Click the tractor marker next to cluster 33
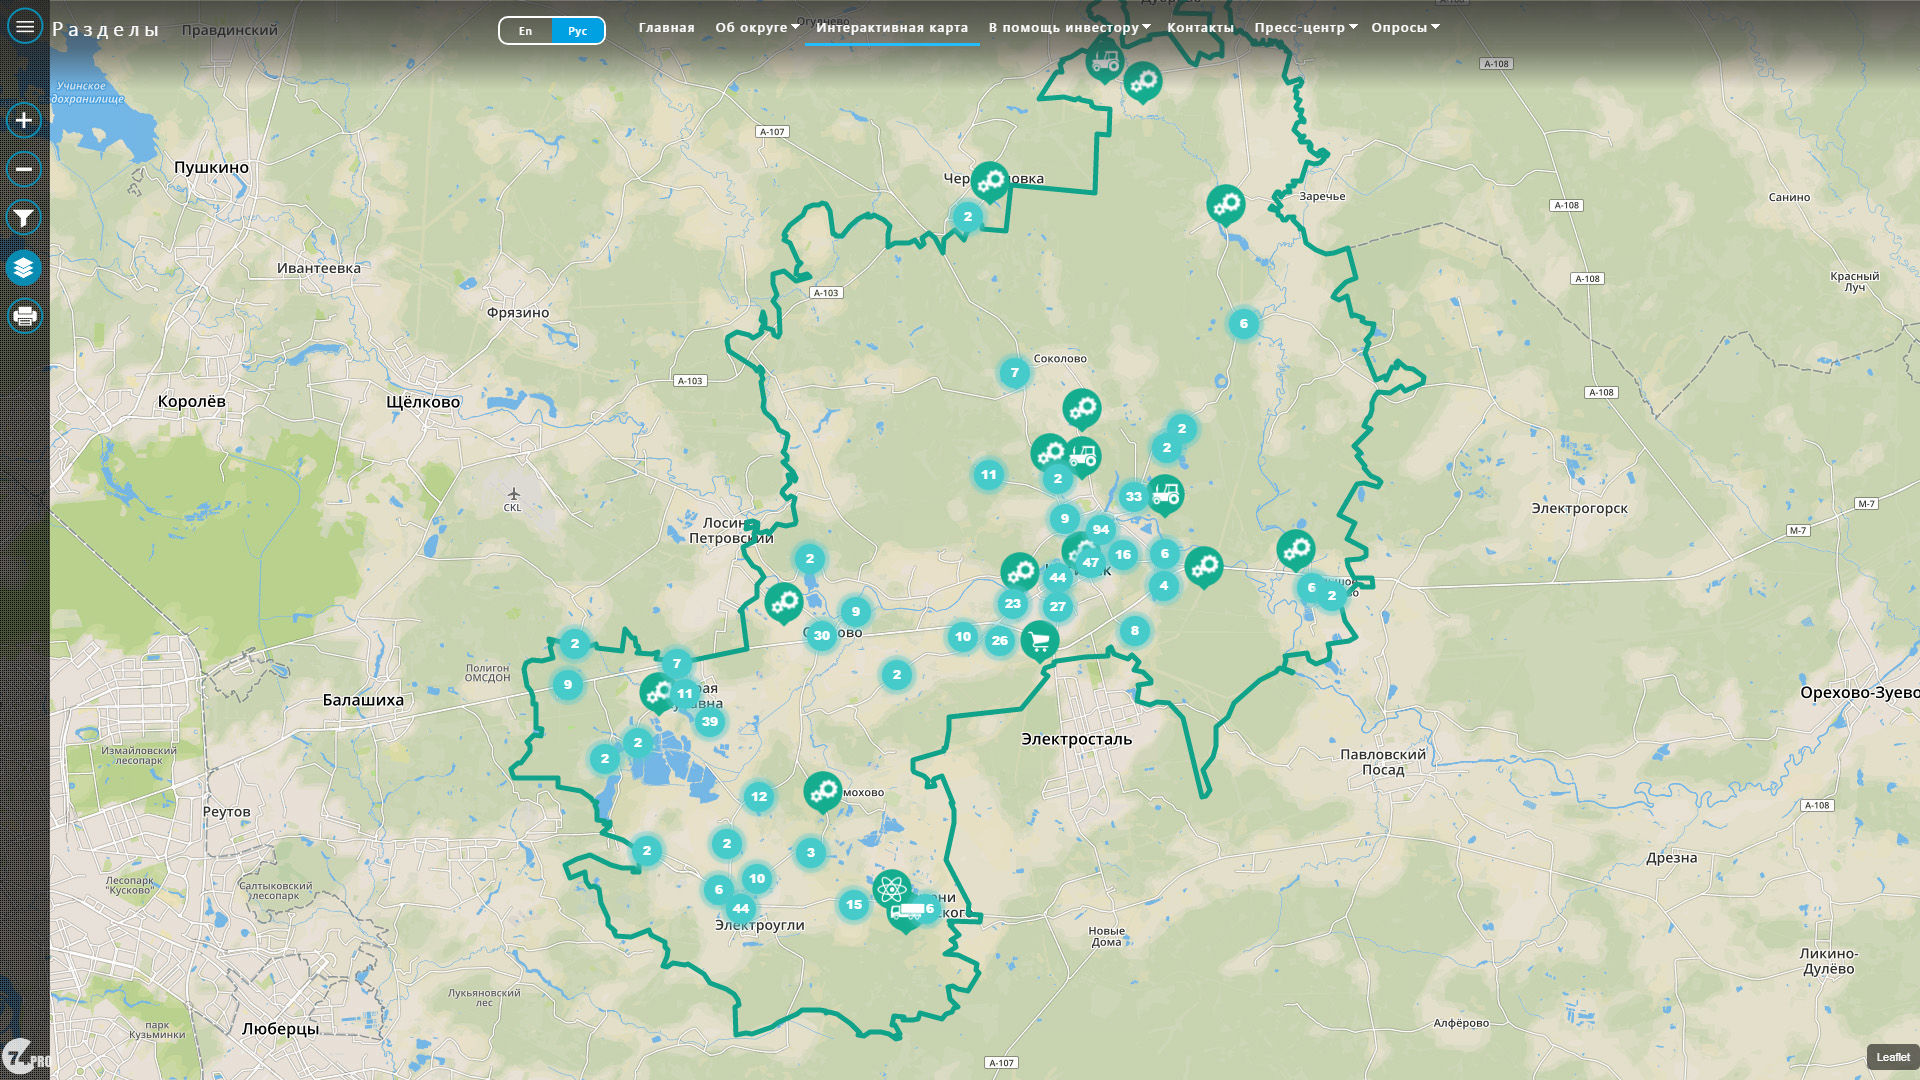The height and width of the screenshot is (1080, 1920). tap(1165, 494)
